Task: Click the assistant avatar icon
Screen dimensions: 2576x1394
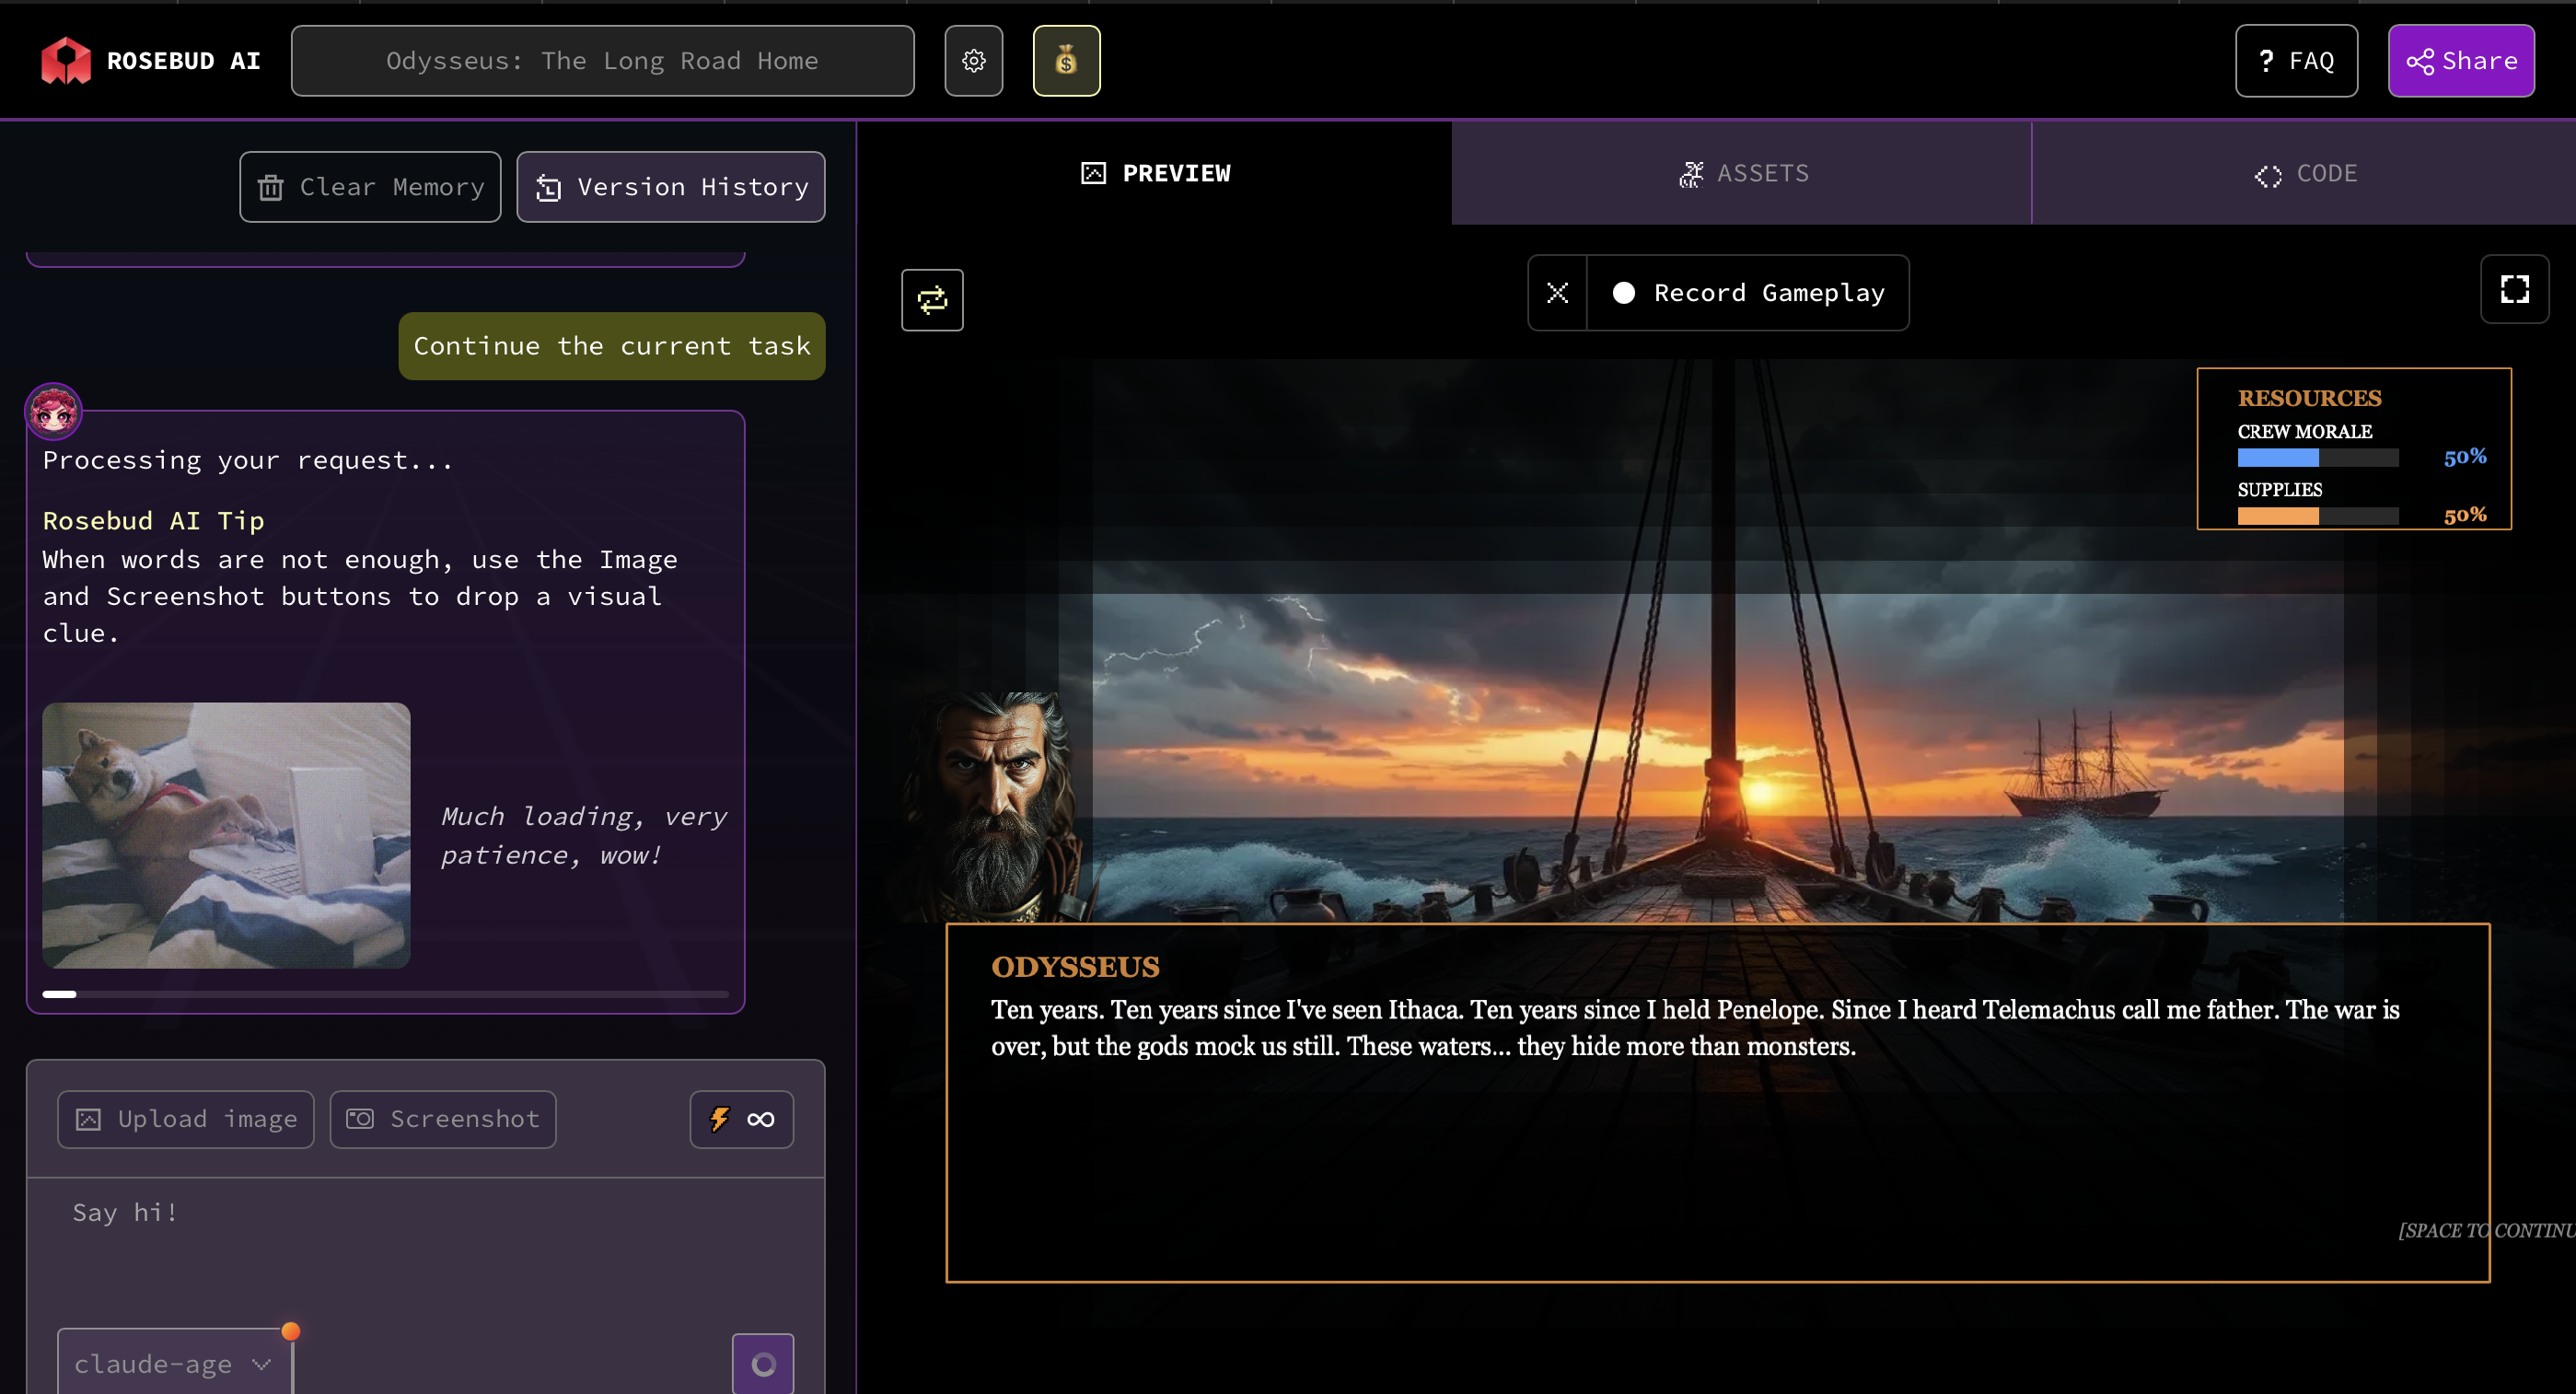Action: (x=53, y=411)
